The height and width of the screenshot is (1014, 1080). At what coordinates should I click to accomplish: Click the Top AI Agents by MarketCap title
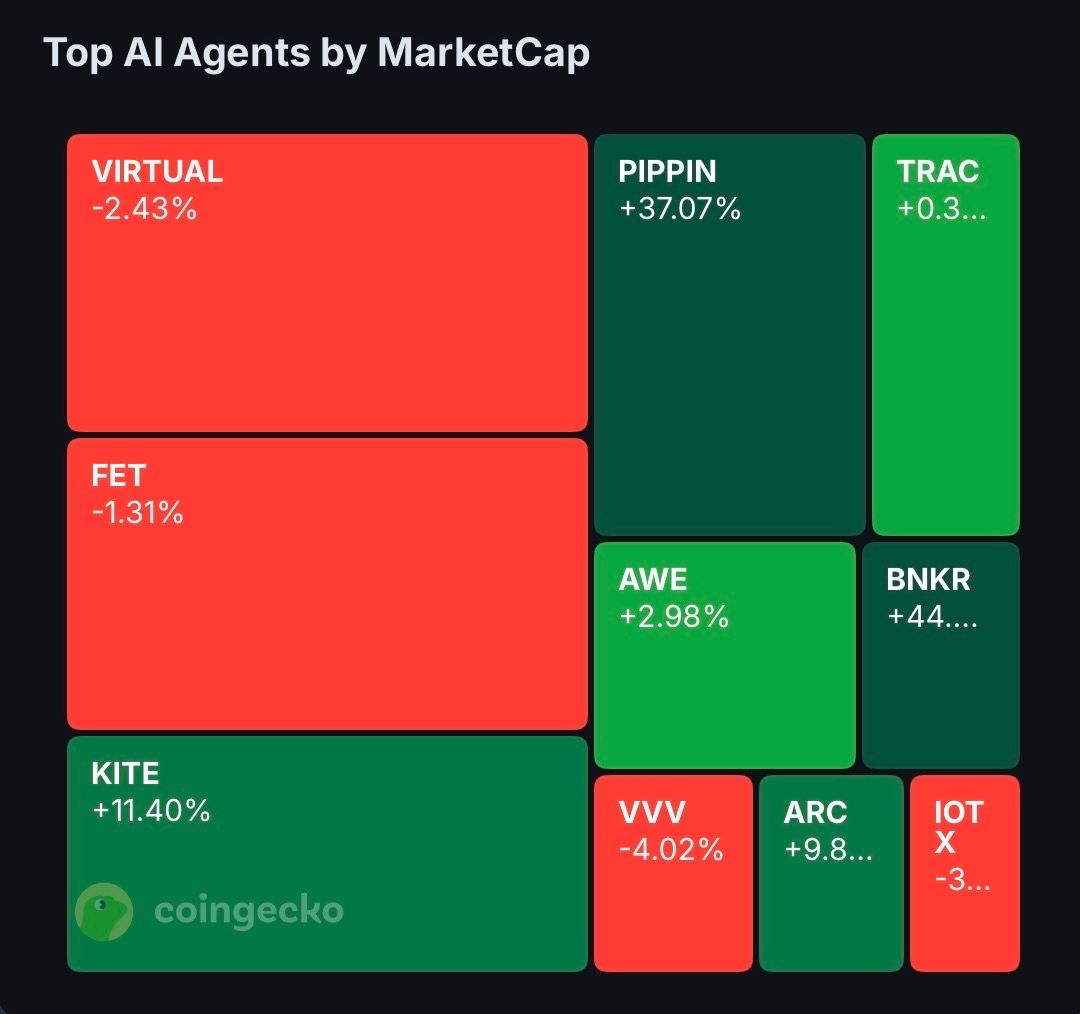(x=317, y=53)
